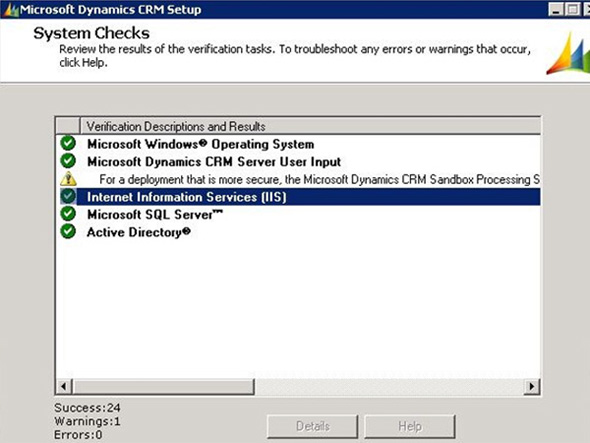Click the yellow warning triangle icon
Screen dimensions: 590x443
coord(68,179)
